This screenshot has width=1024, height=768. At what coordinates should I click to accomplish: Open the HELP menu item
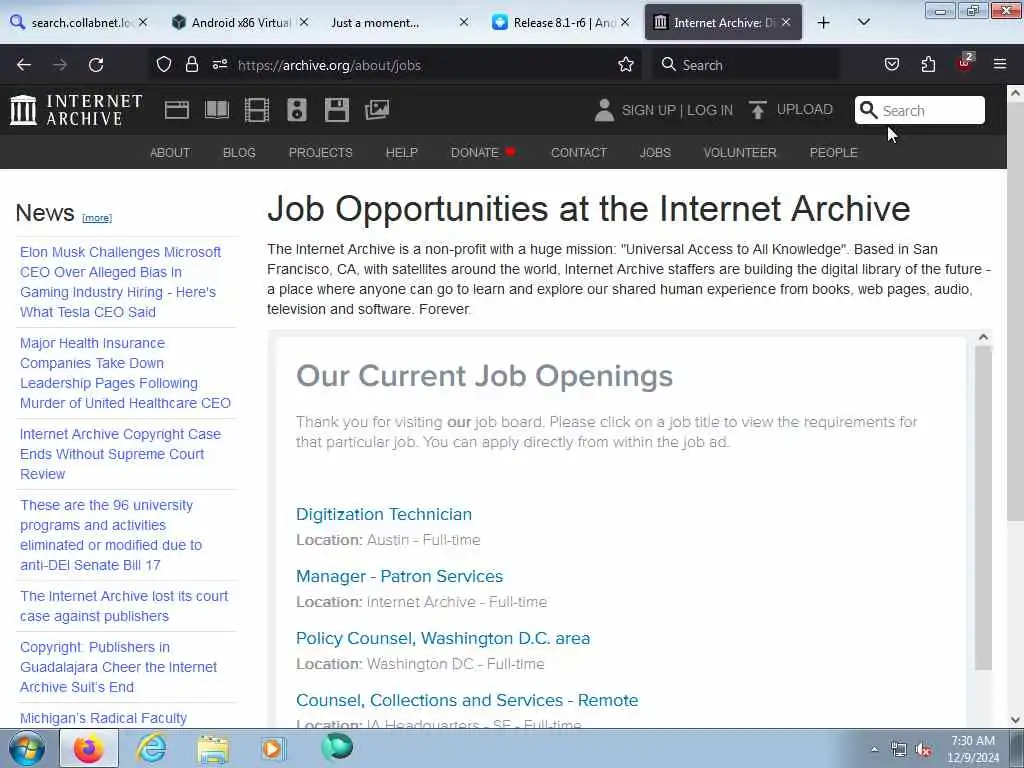pyautogui.click(x=402, y=152)
